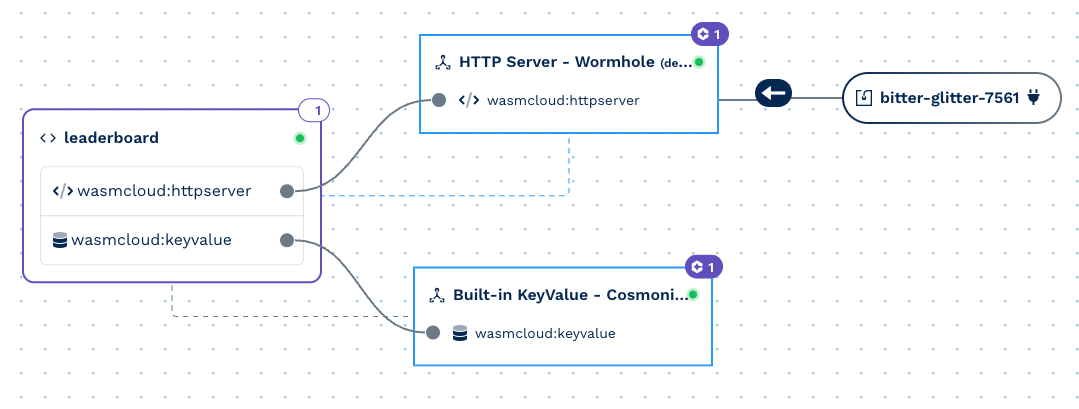Click the leaderboard green status indicator
The height and width of the screenshot is (409, 1079).
pyautogui.click(x=299, y=138)
